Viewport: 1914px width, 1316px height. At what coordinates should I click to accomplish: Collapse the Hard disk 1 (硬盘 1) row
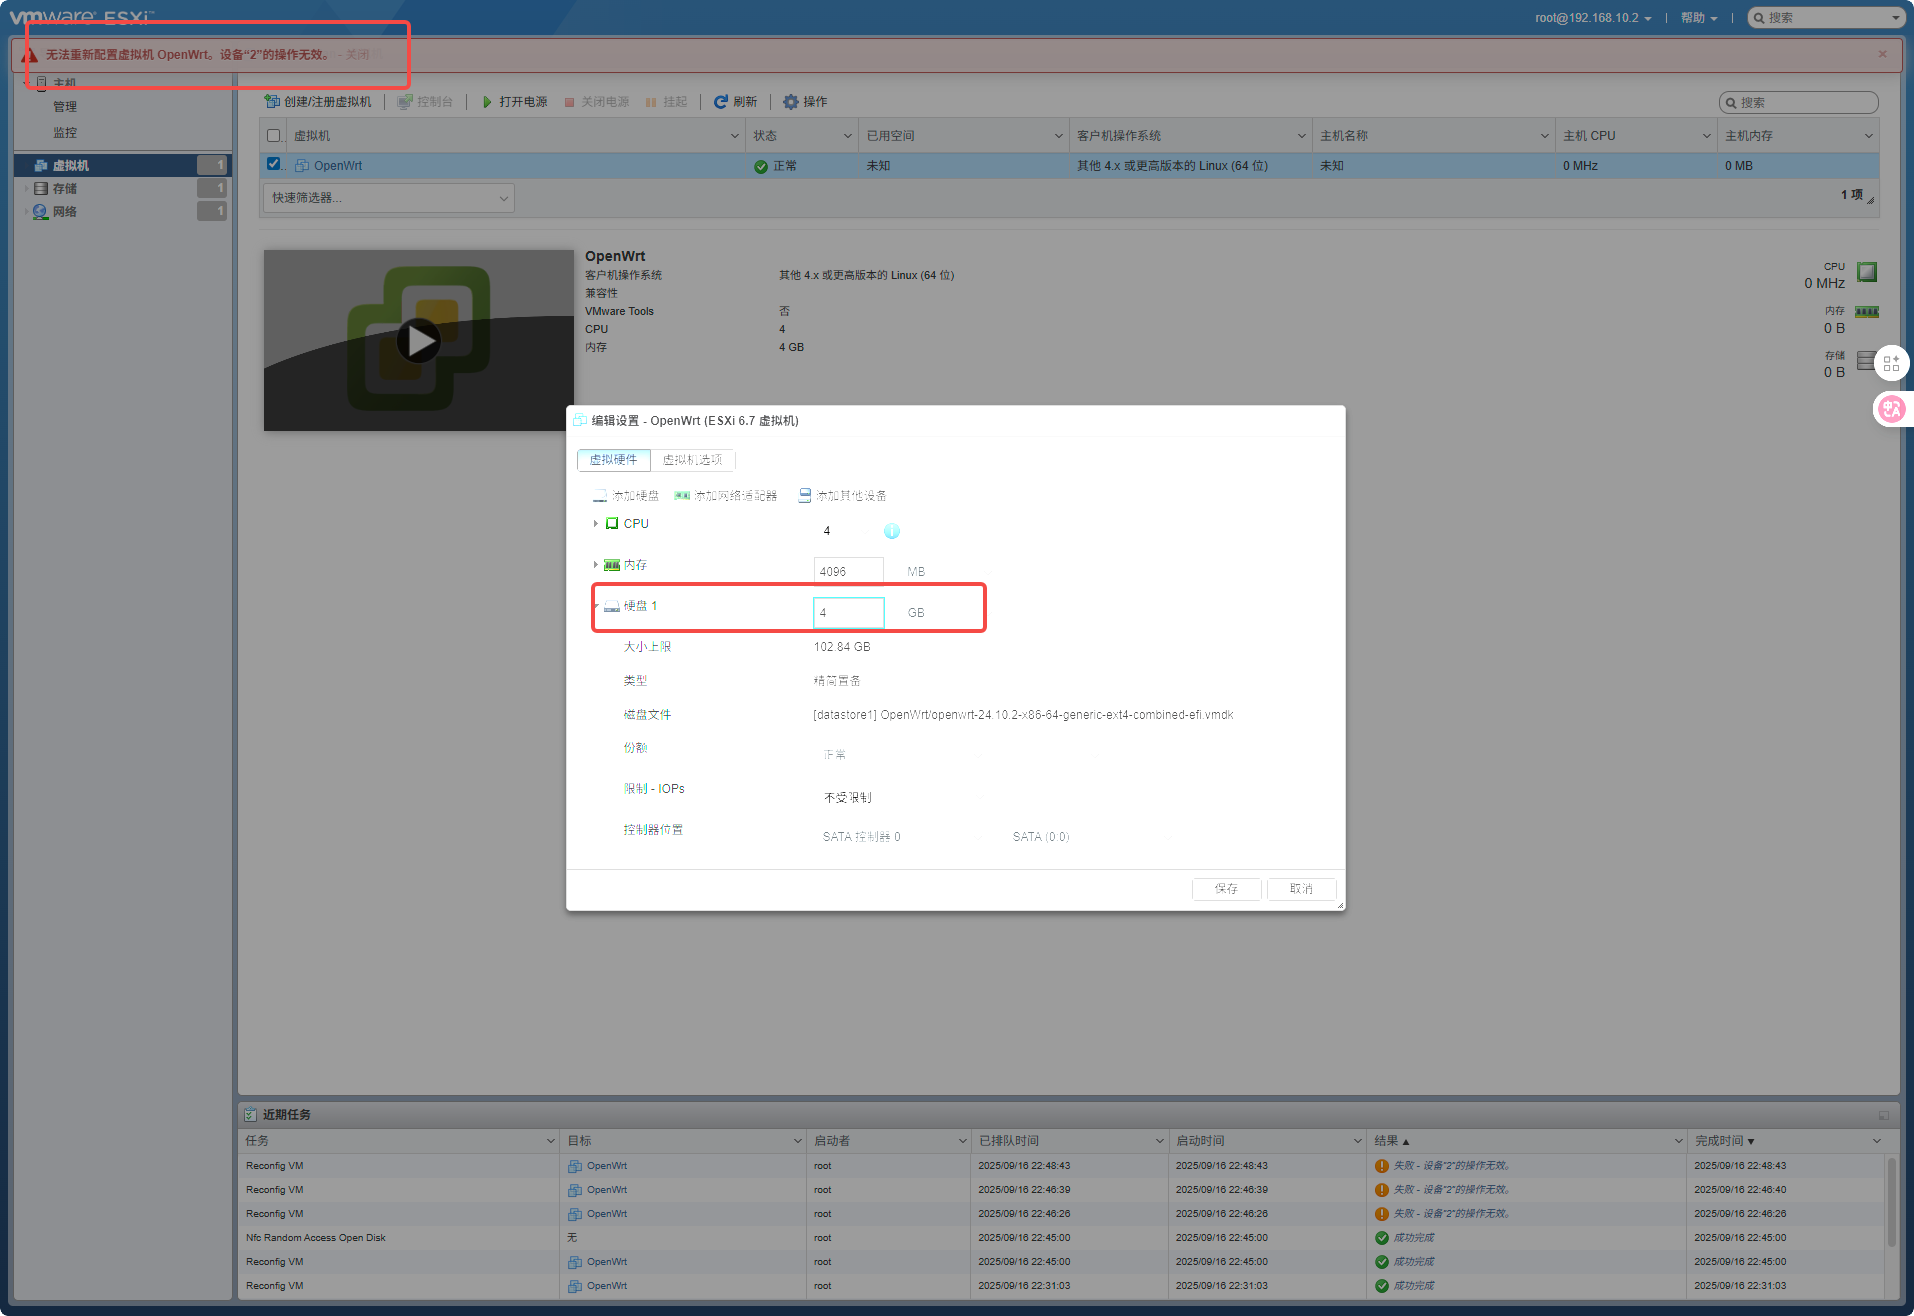click(x=596, y=606)
